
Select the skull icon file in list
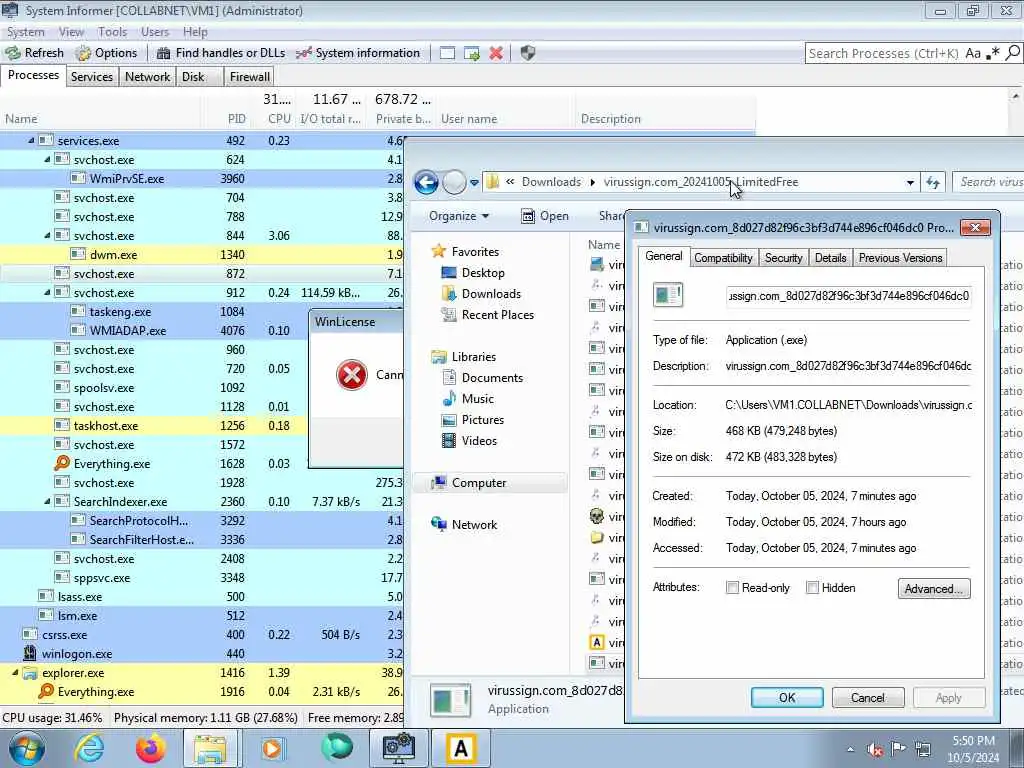[596, 516]
